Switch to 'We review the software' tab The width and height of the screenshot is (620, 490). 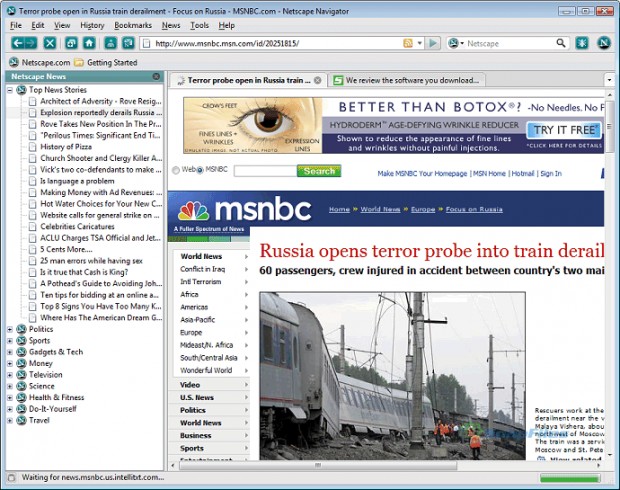[x=407, y=80]
